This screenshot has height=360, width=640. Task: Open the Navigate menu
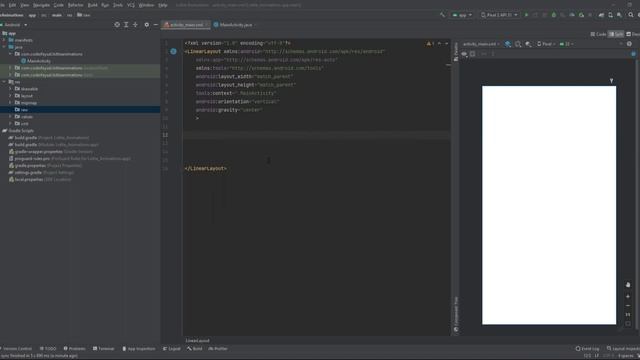tap(41, 5)
